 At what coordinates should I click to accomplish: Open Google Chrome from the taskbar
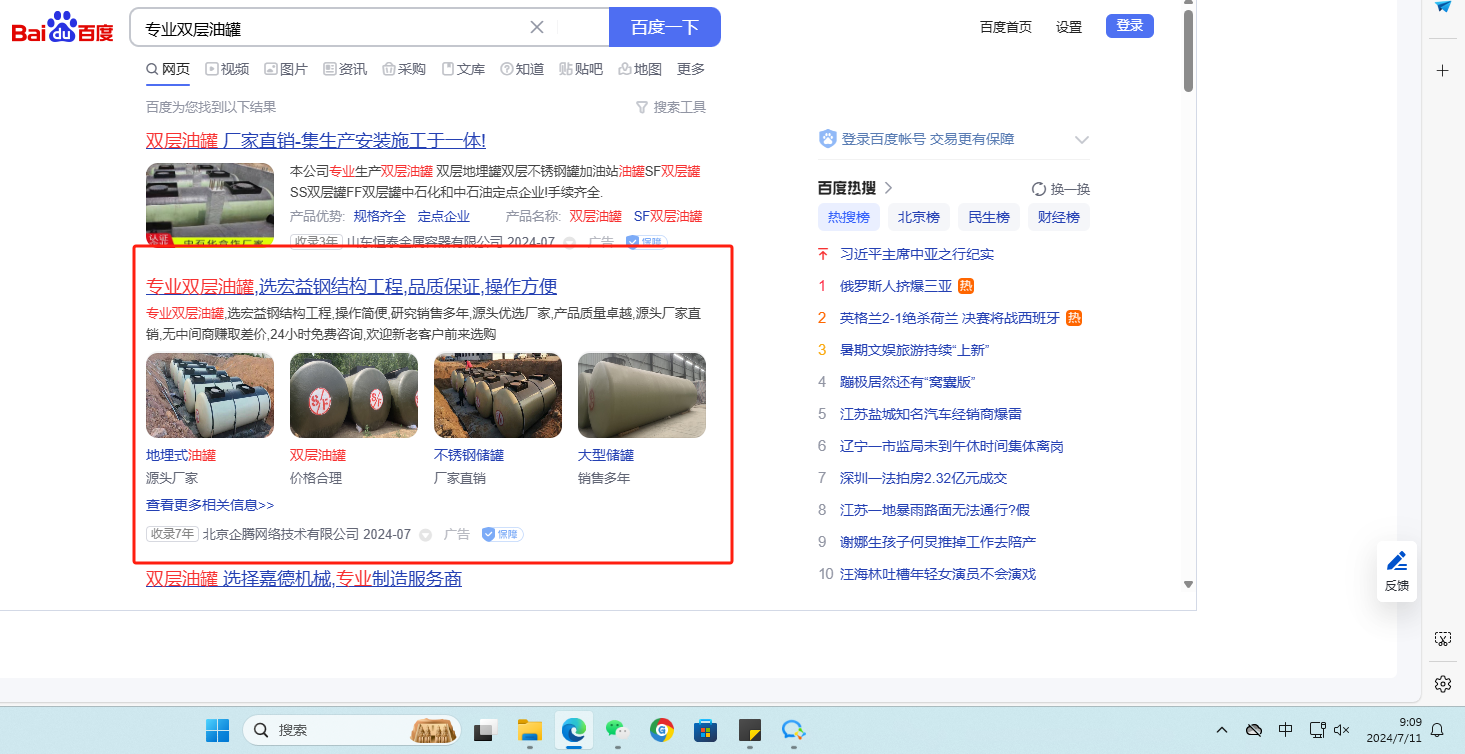[x=662, y=731]
